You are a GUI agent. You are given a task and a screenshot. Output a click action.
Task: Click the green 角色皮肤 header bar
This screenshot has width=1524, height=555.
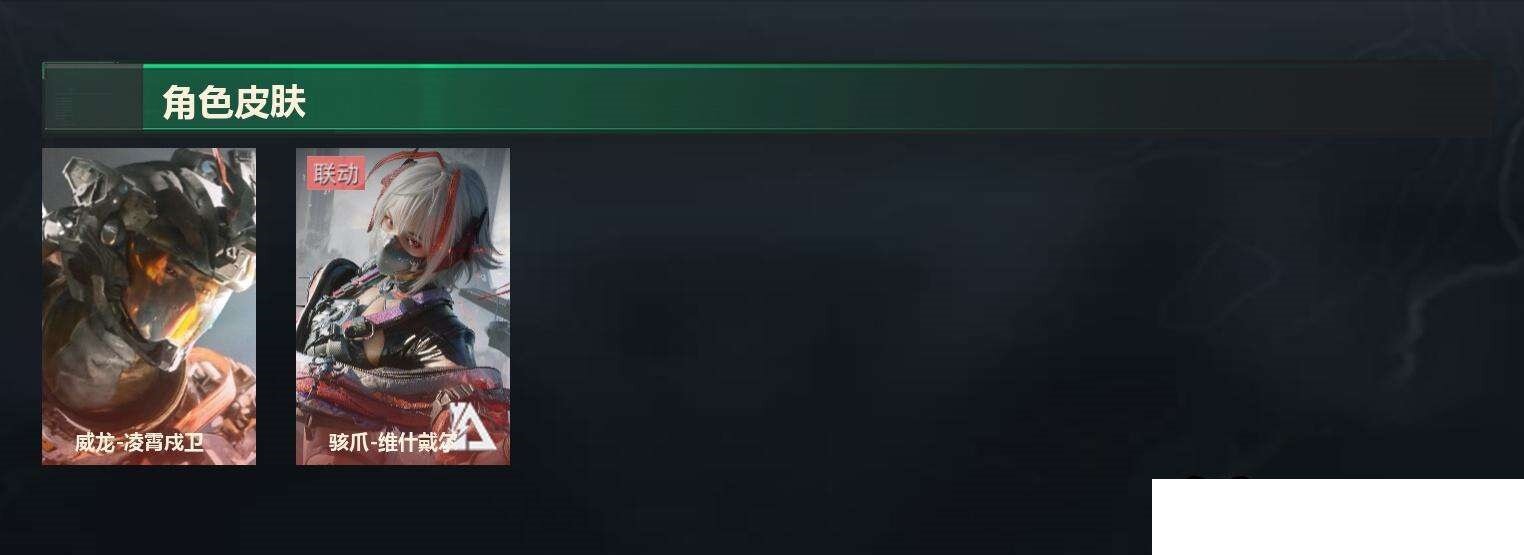tap(767, 97)
